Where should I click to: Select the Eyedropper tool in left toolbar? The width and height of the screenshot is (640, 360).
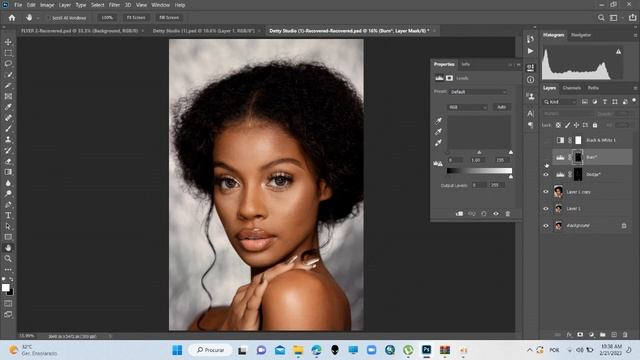[8, 107]
